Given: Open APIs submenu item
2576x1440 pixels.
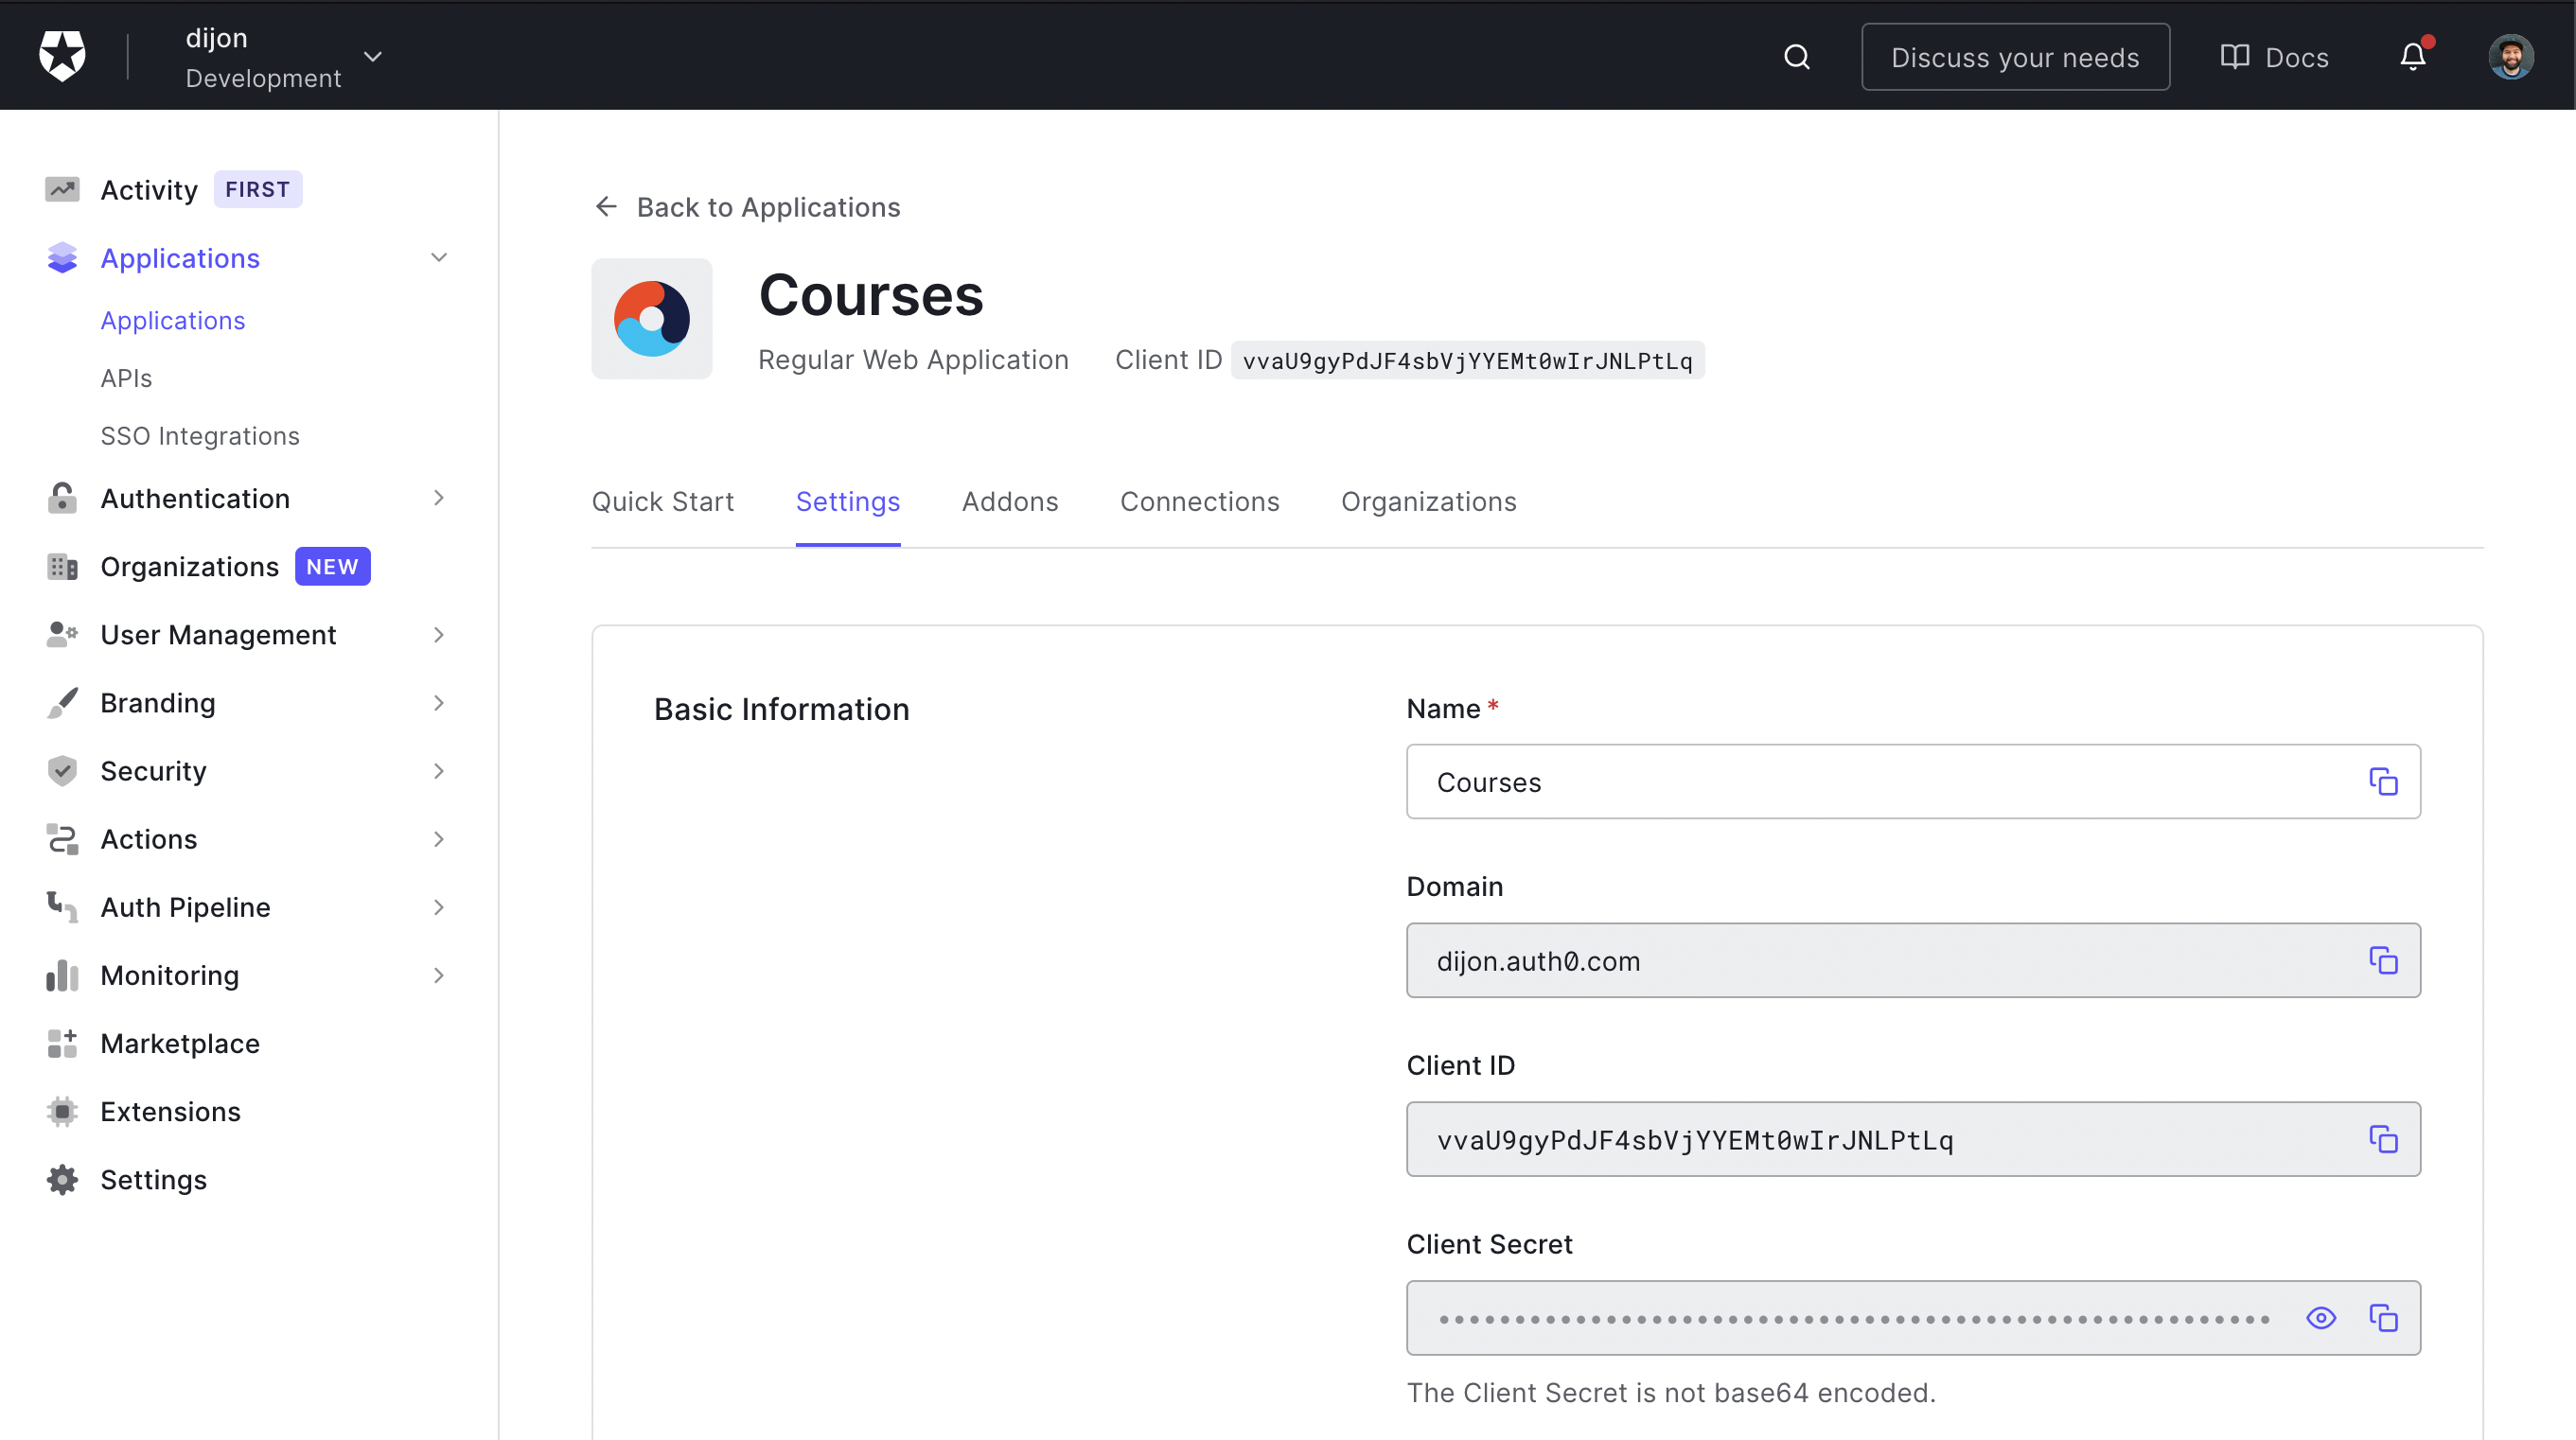Looking at the screenshot, I should click(x=126, y=378).
